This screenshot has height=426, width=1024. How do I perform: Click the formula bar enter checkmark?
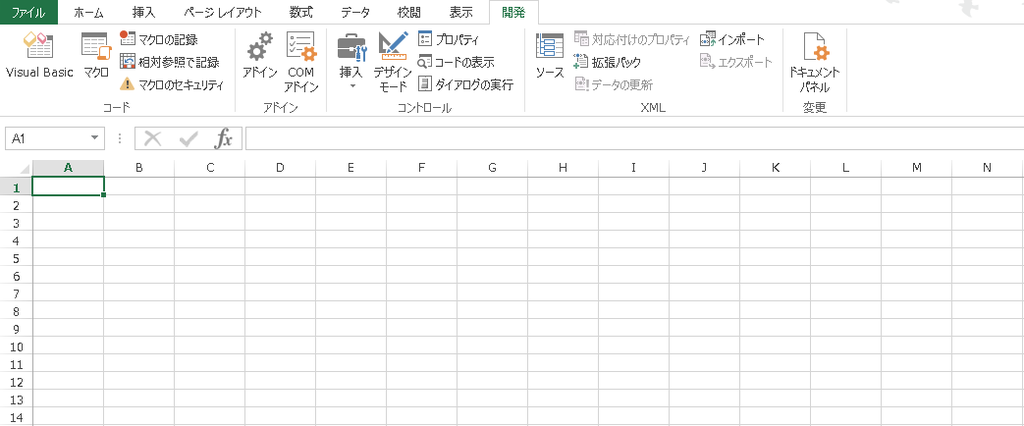(188, 139)
